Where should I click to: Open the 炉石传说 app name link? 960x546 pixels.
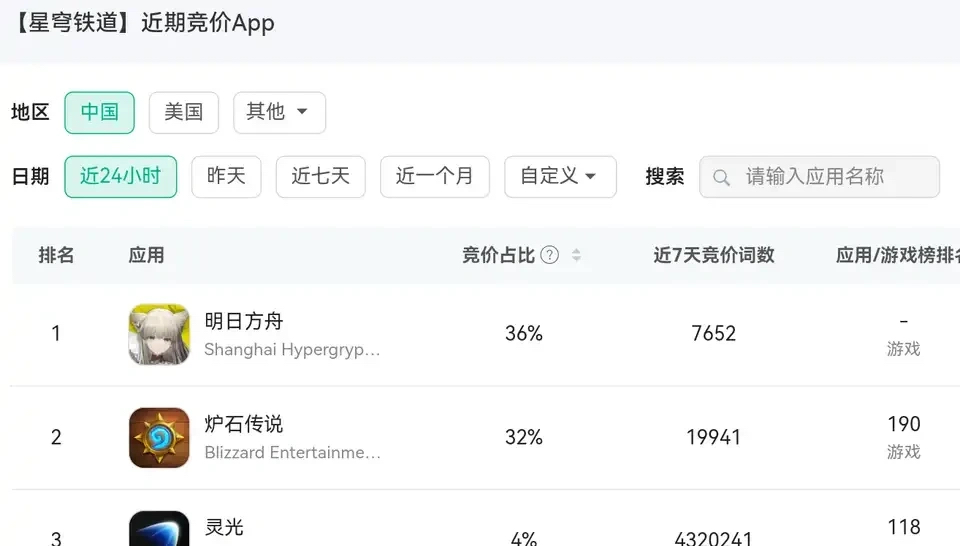click(244, 424)
